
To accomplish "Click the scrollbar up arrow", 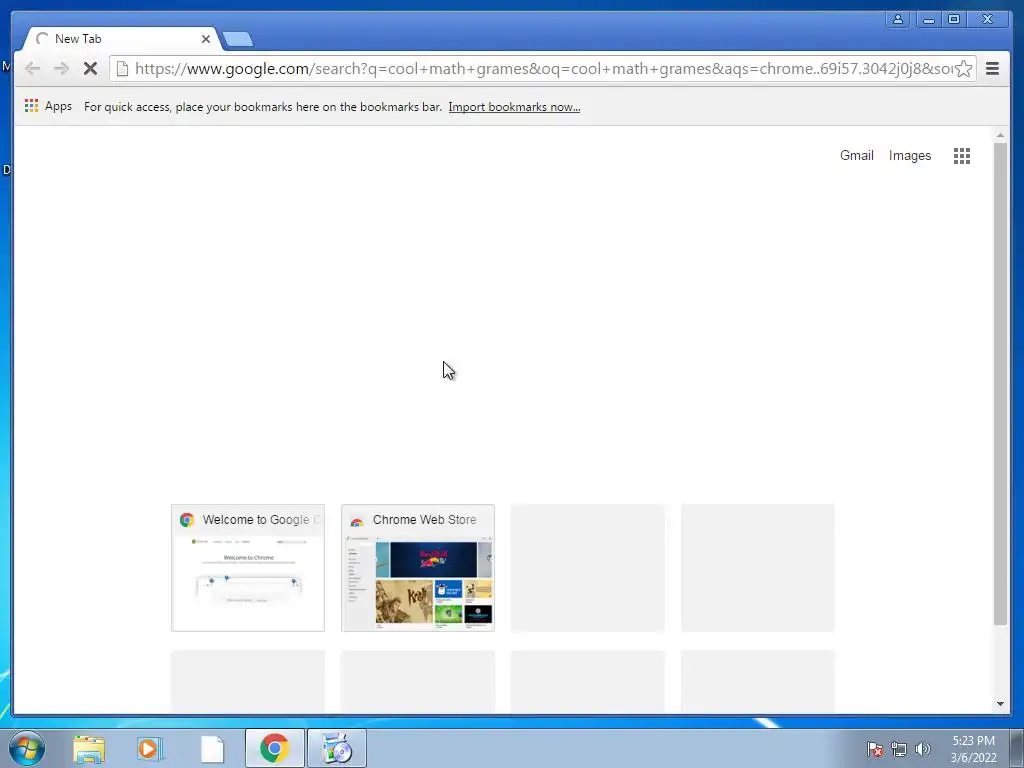I will click(1000, 135).
